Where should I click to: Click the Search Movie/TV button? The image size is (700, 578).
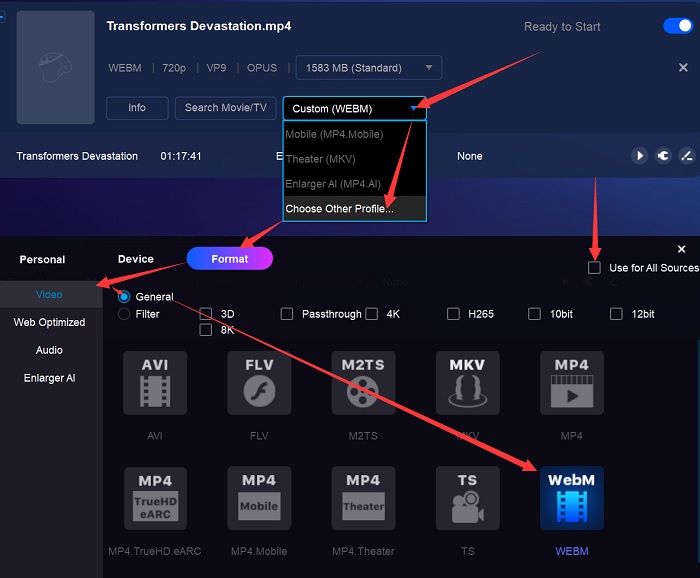tap(225, 108)
